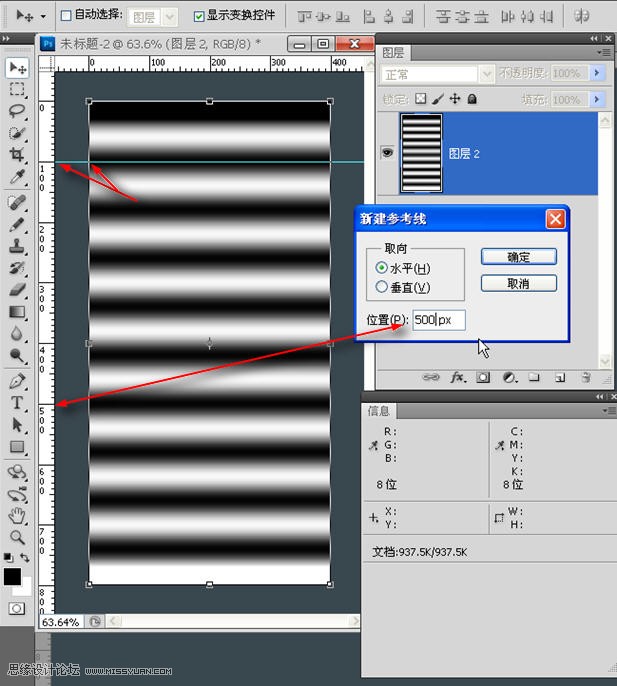Open the opacity slider arrow
Image resolution: width=617 pixels, height=686 pixels.
tap(597, 73)
